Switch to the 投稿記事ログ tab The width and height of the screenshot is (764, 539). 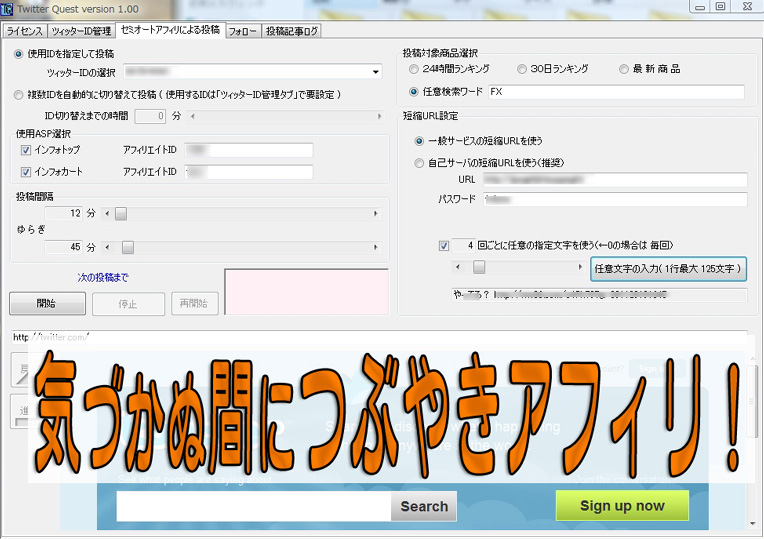[x=291, y=31]
